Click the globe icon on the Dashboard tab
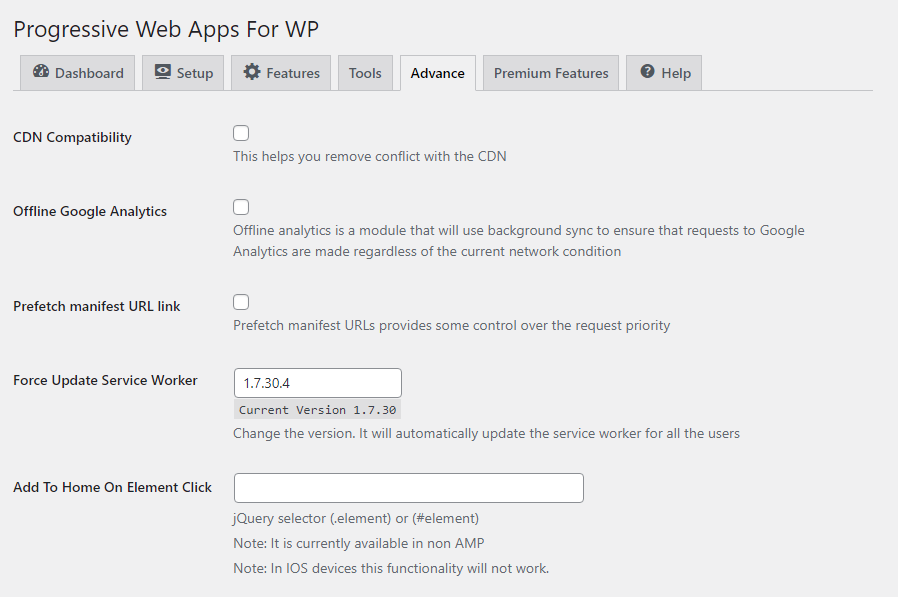Image resolution: width=898 pixels, height=597 pixels. coord(42,72)
